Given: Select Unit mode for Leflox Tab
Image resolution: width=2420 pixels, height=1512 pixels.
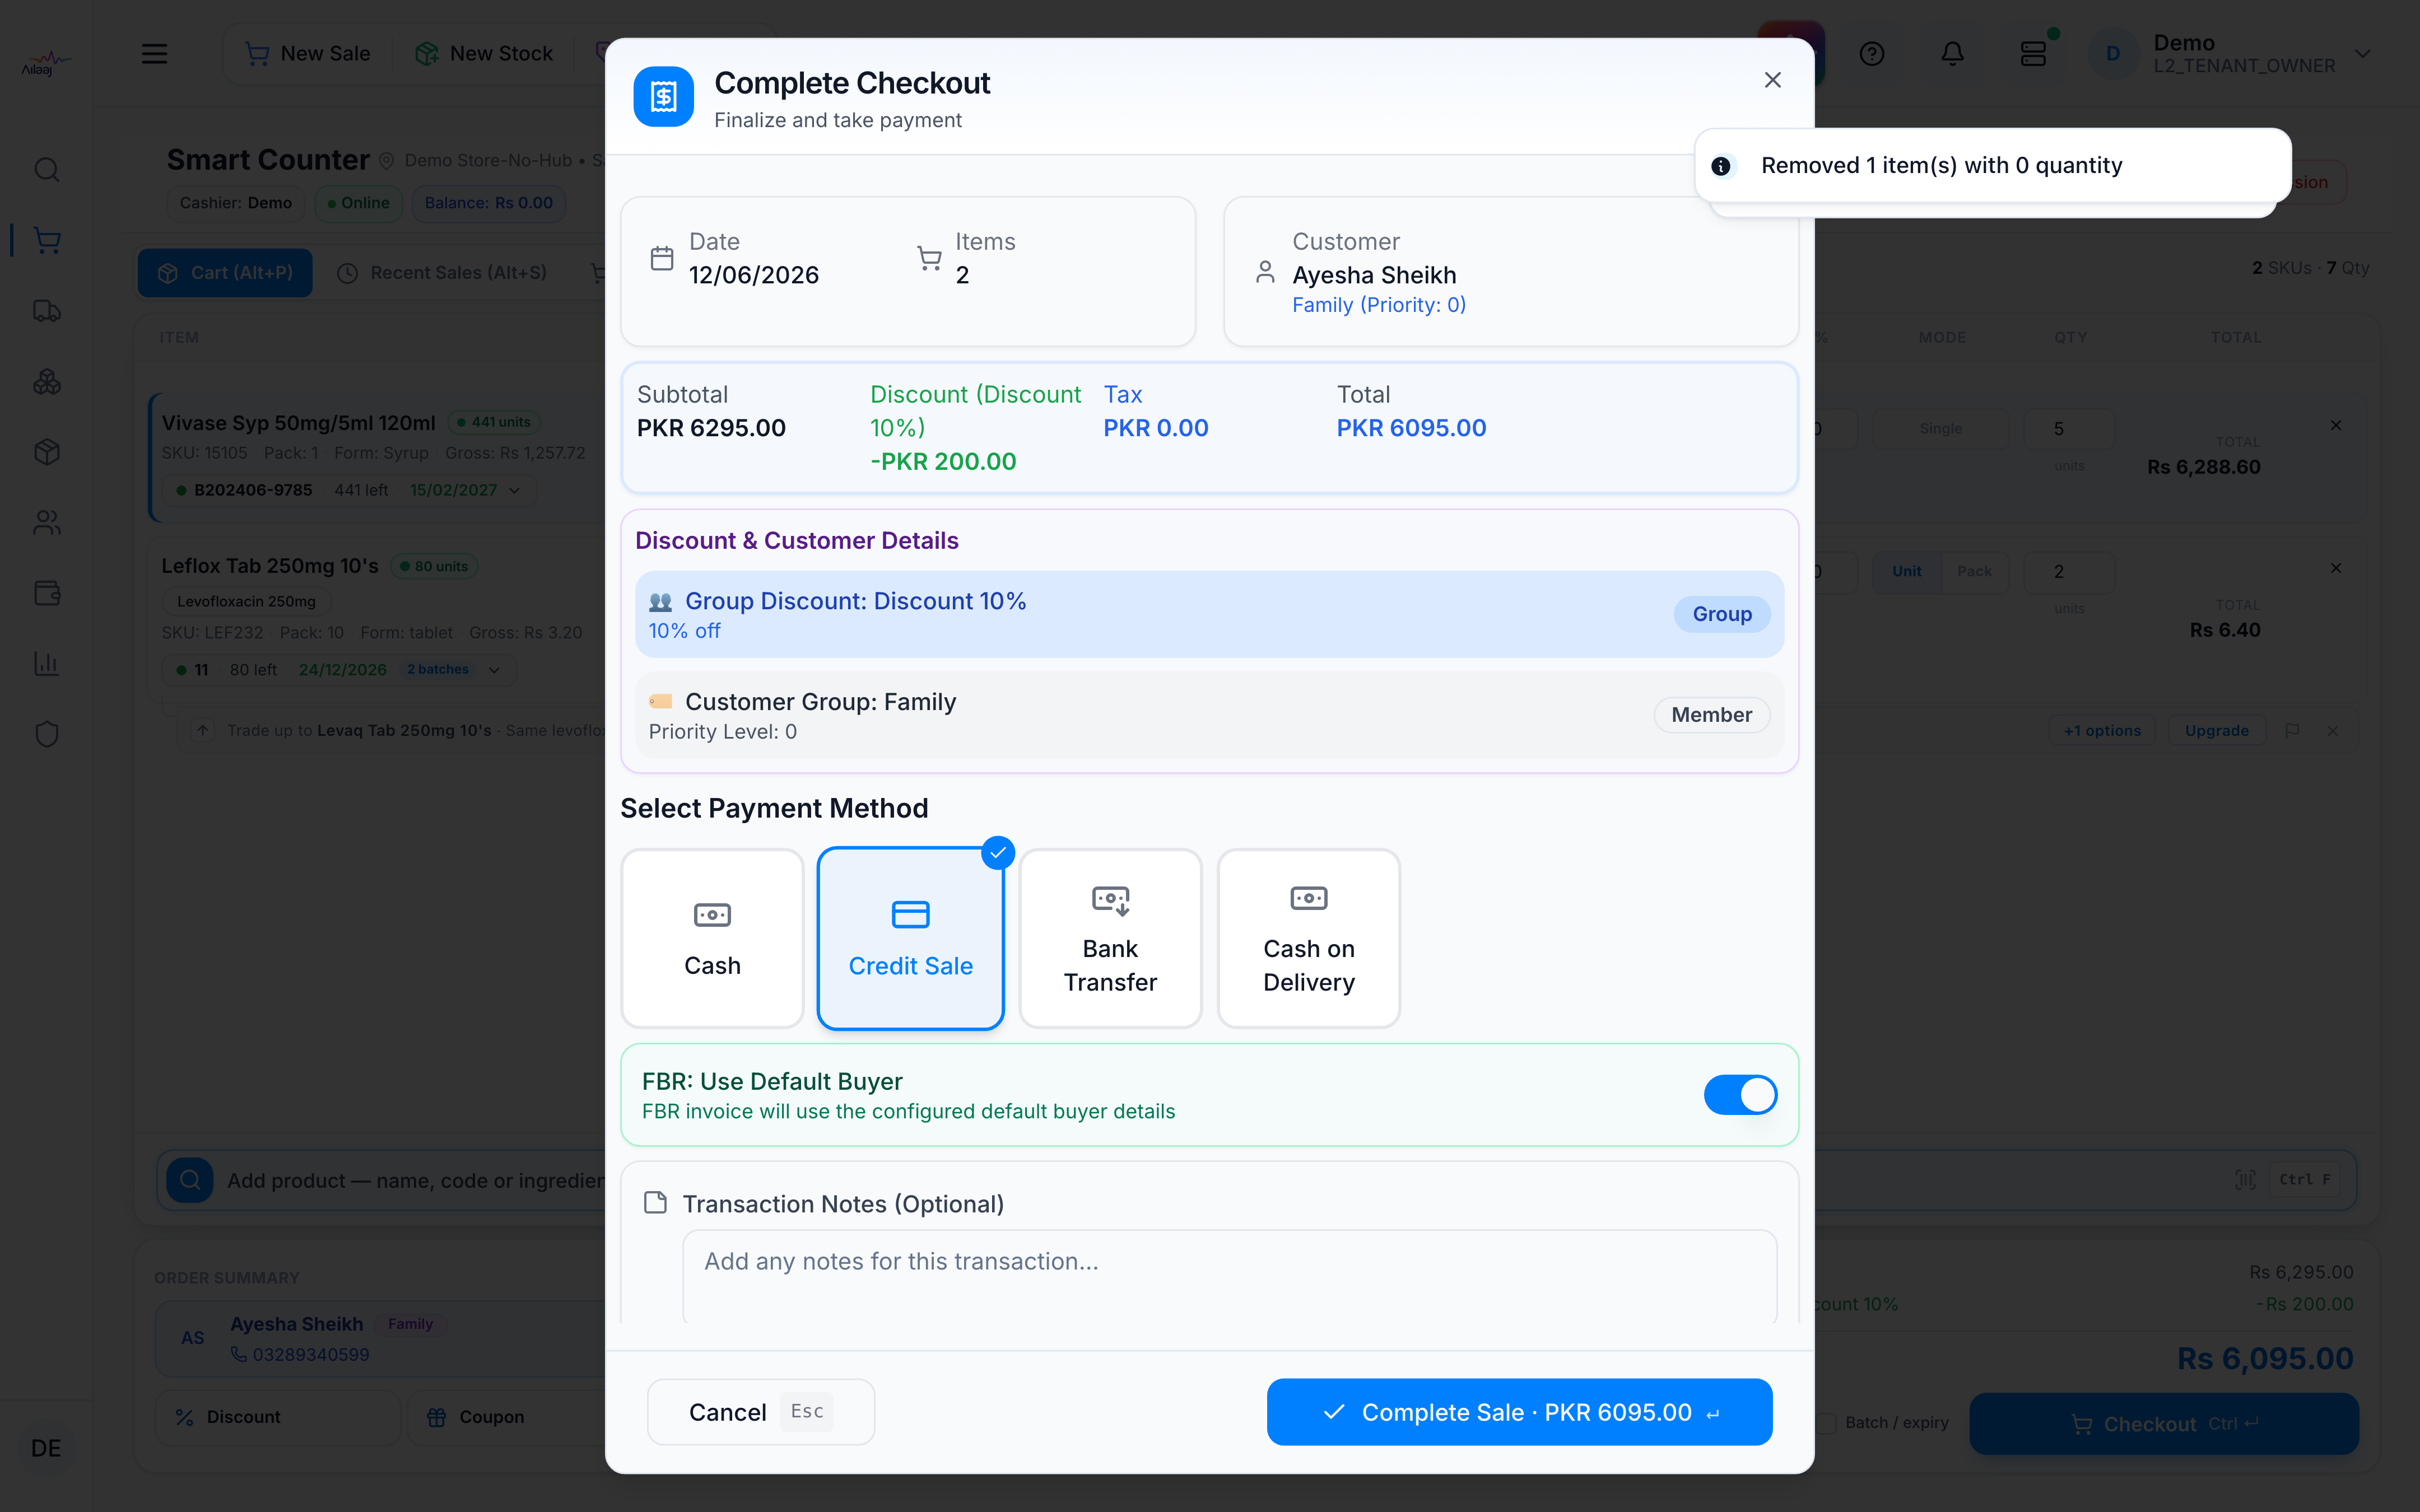Looking at the screenshot, I should 1906,571.
